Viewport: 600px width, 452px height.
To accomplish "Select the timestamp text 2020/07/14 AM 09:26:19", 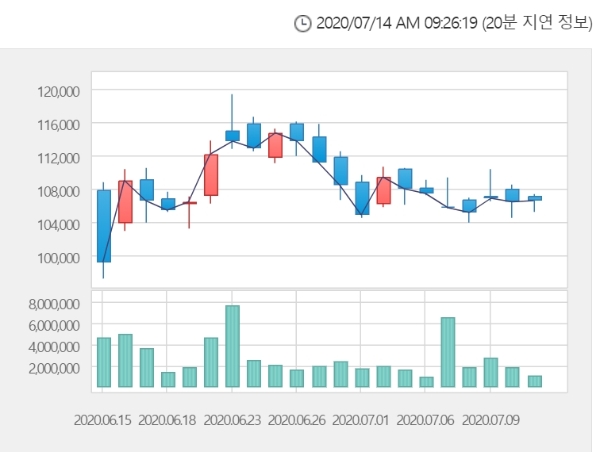I will [x=397, y=23].
